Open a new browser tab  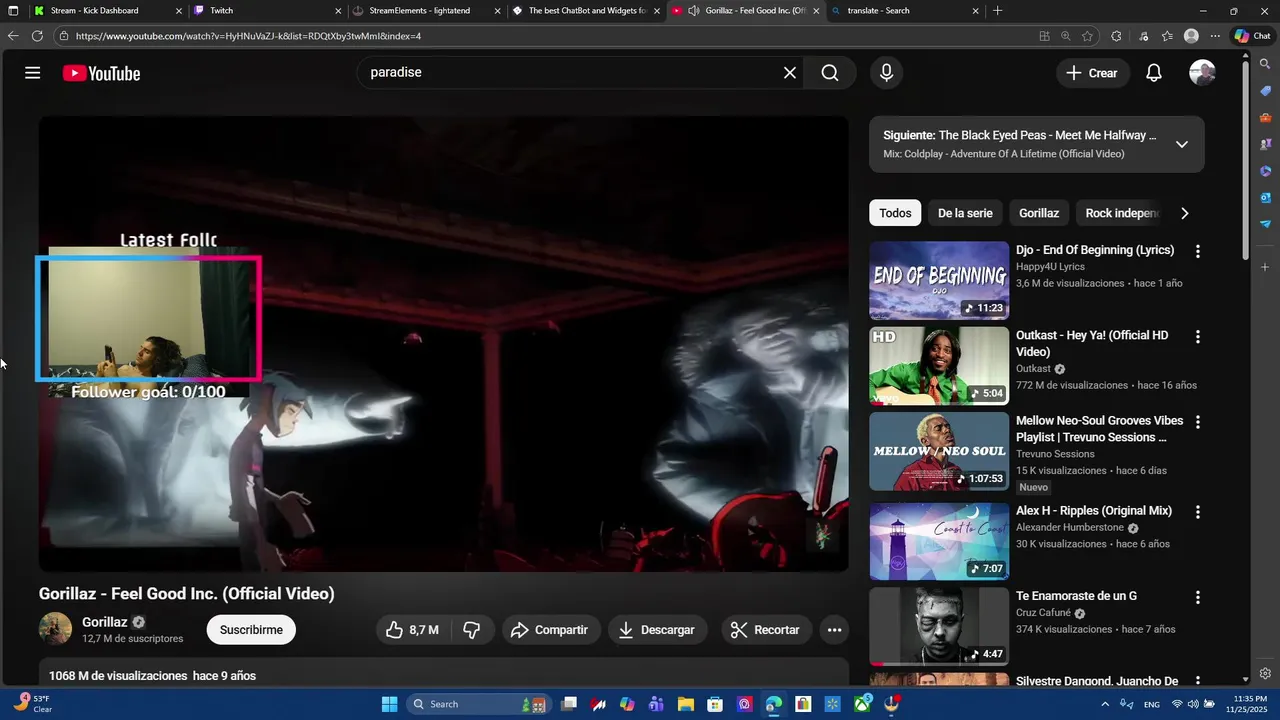[x=997, y=11]
